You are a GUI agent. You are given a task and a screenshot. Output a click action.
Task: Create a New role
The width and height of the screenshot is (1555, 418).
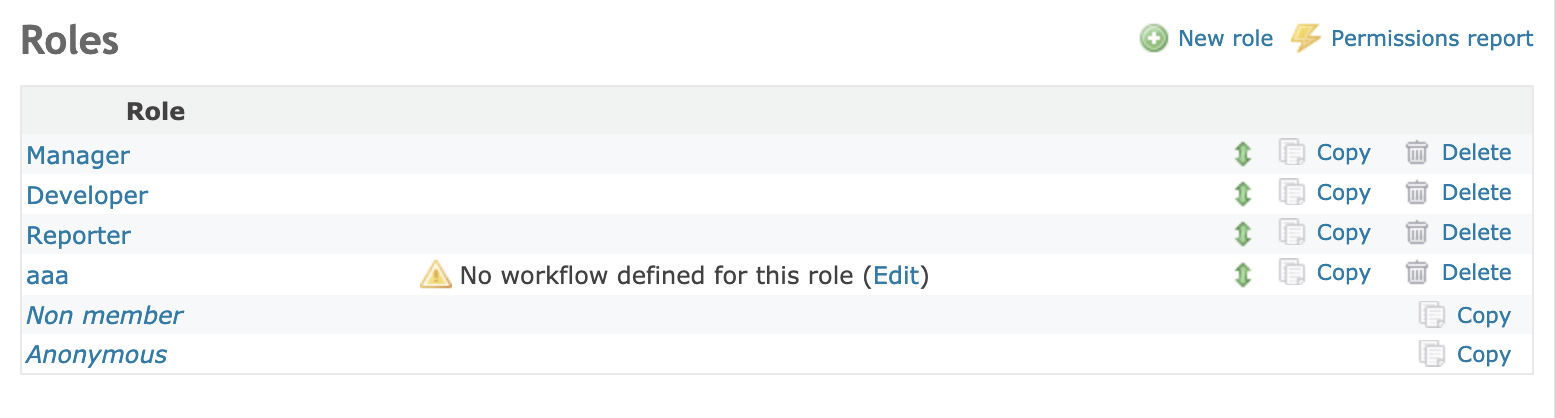click(x=1225, y=38)
